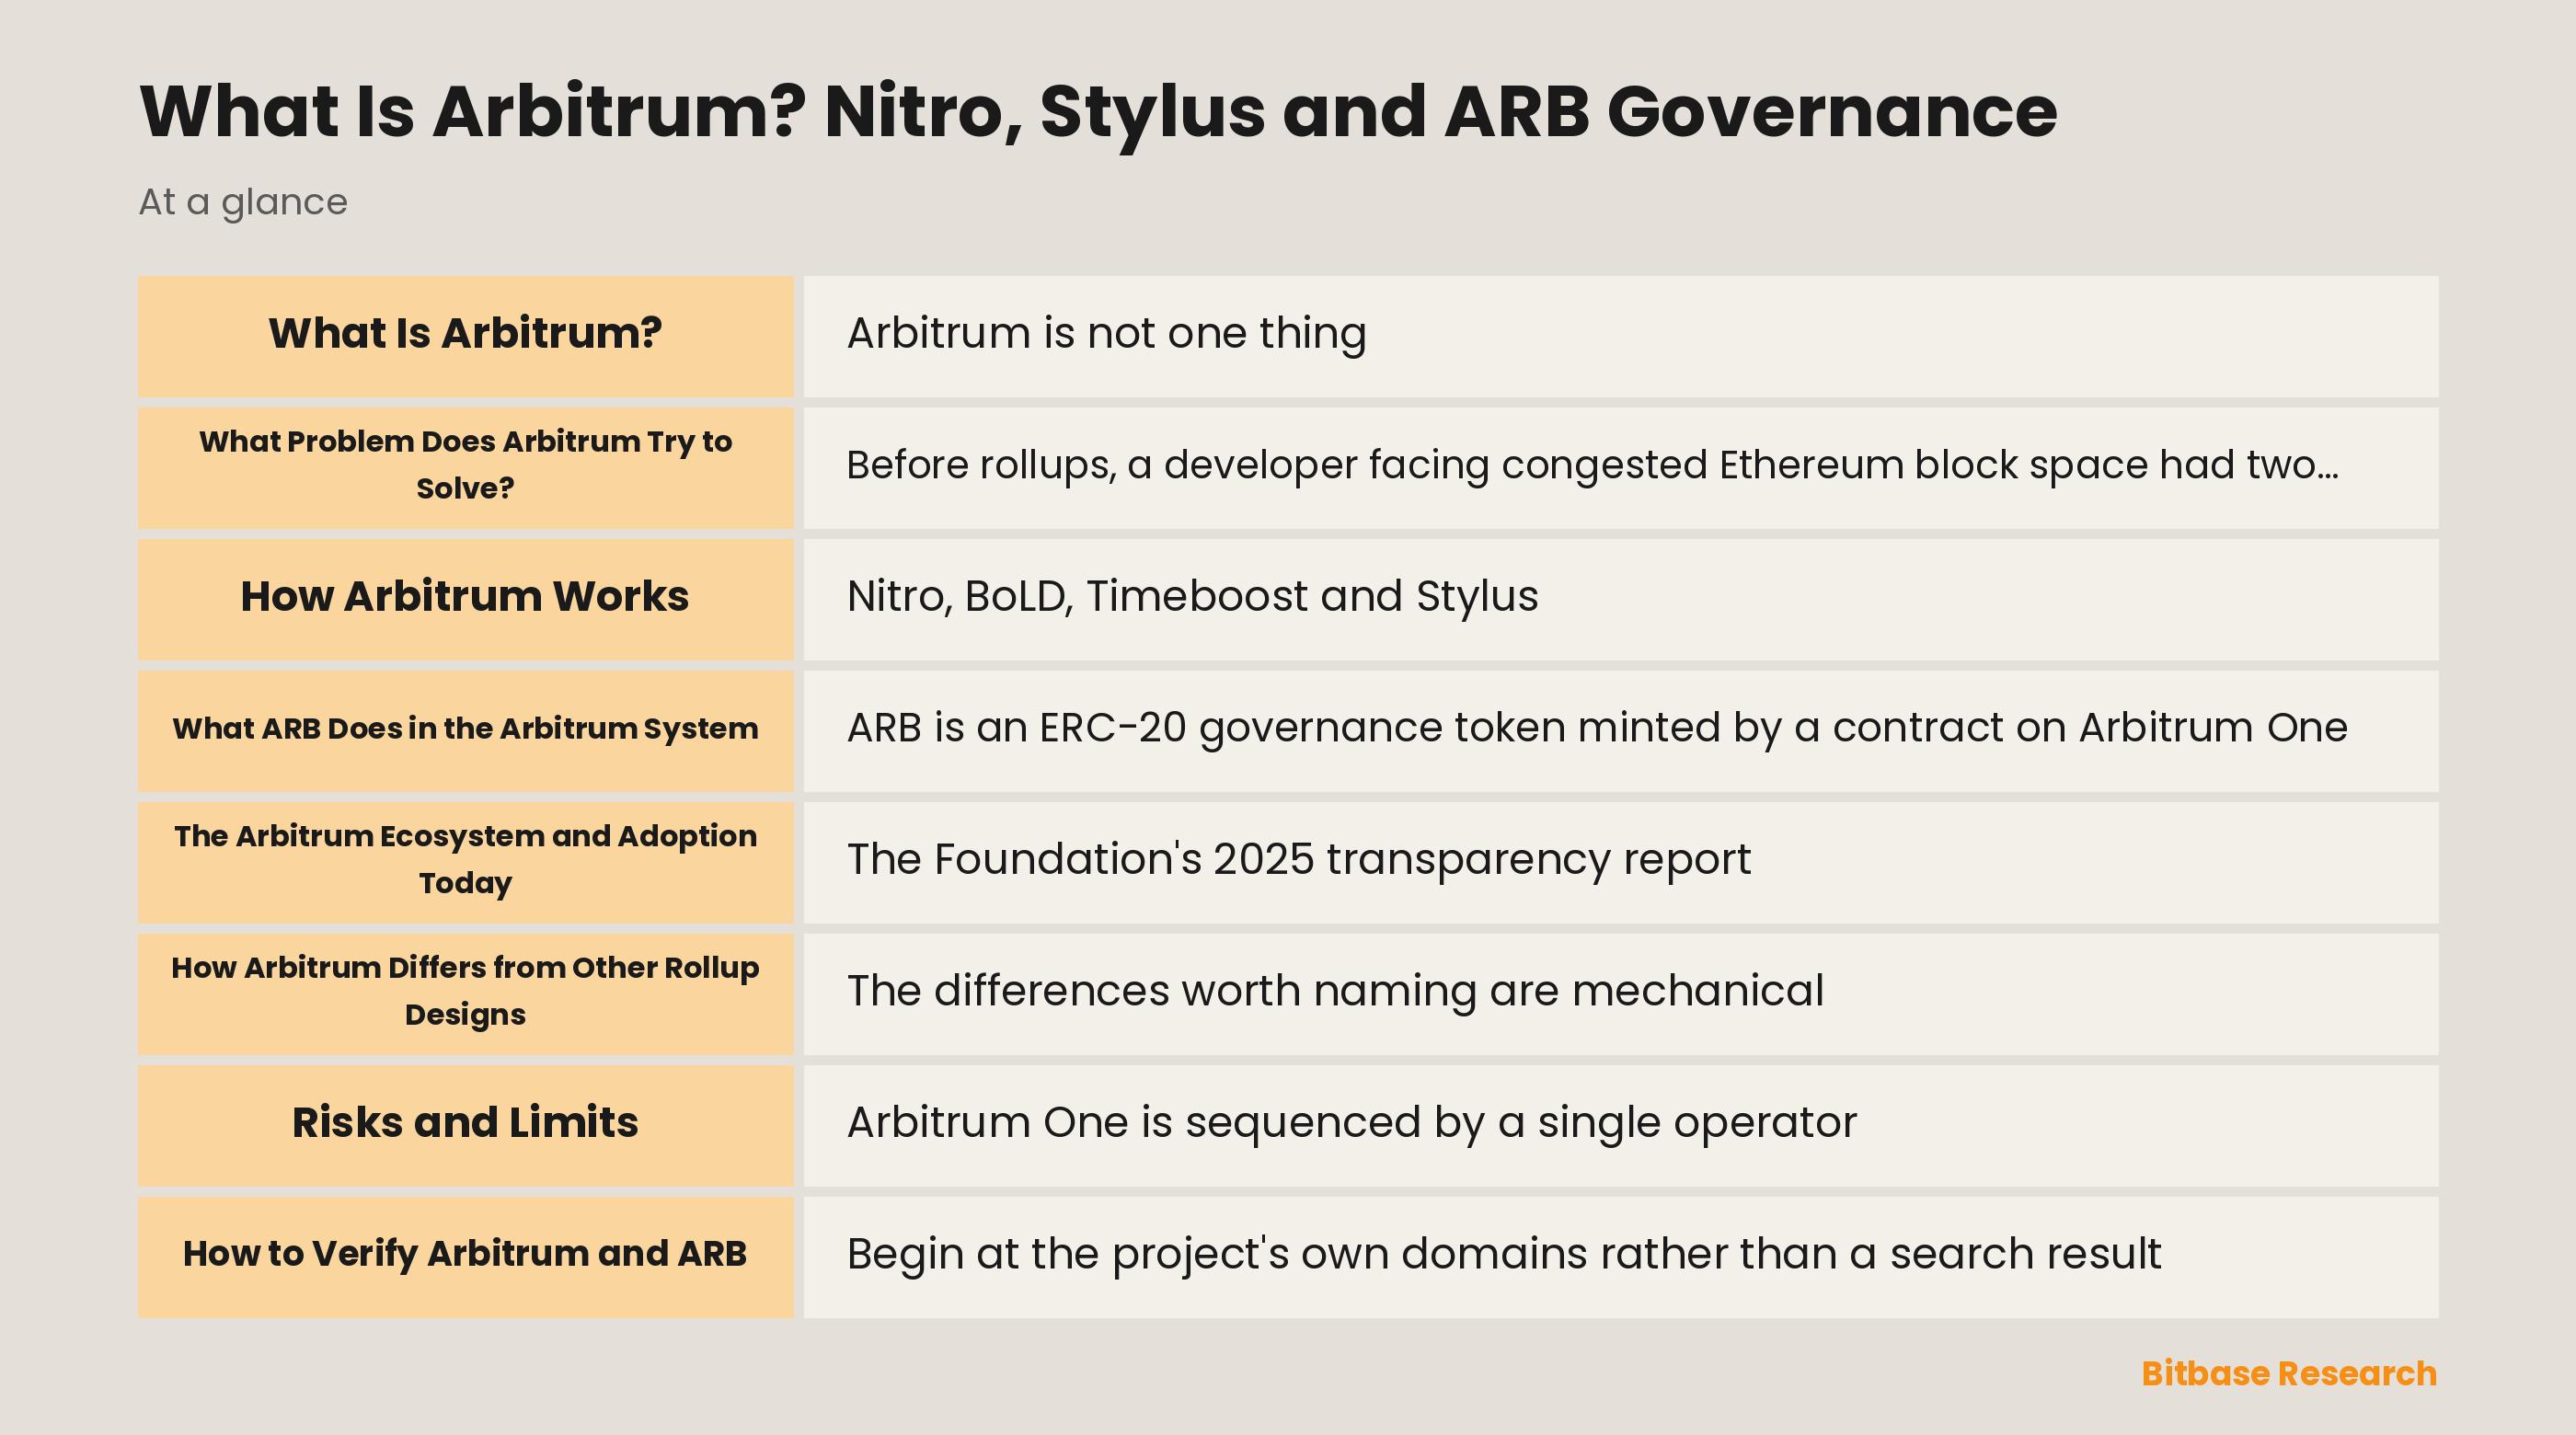Select 'What Problem Does Arbitrum Try to Solve?' cell

tap(465, 468)
